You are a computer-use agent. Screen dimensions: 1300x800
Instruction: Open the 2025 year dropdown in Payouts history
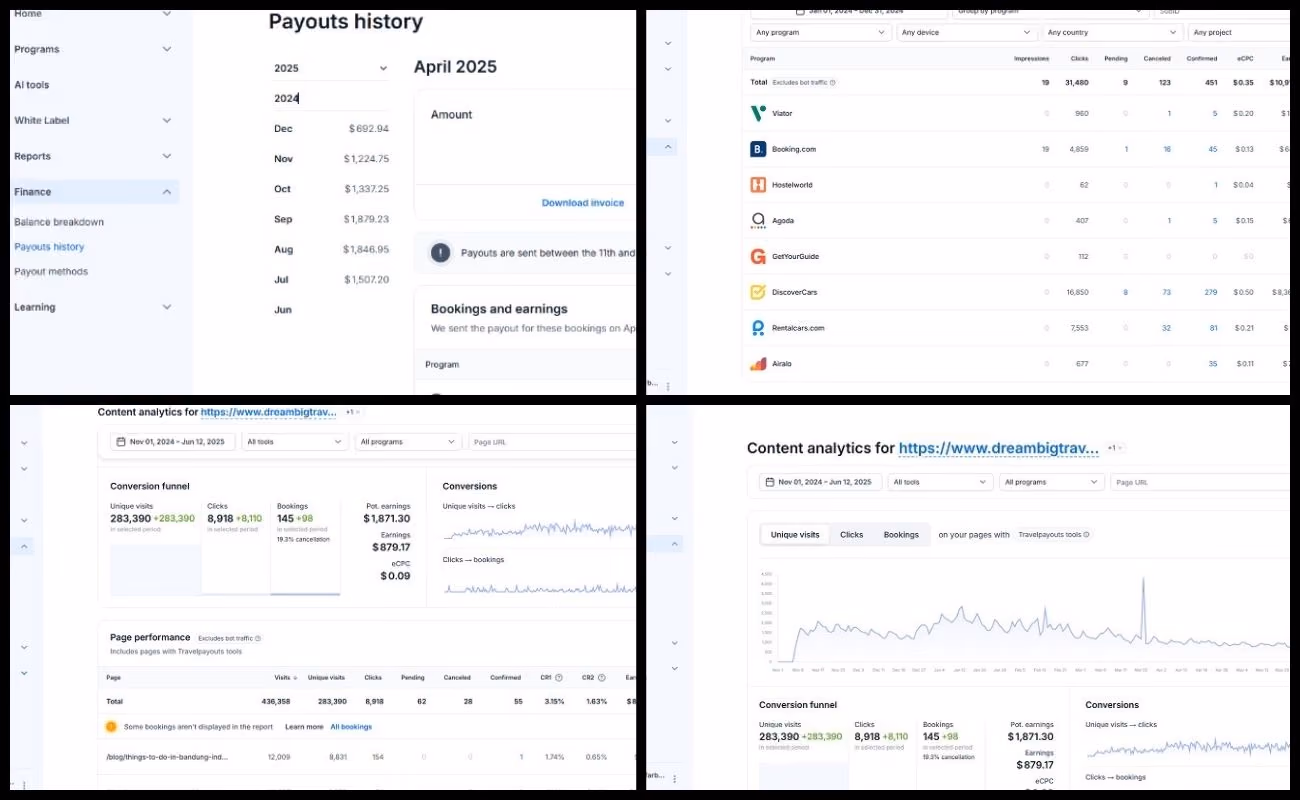coord(330,68)
